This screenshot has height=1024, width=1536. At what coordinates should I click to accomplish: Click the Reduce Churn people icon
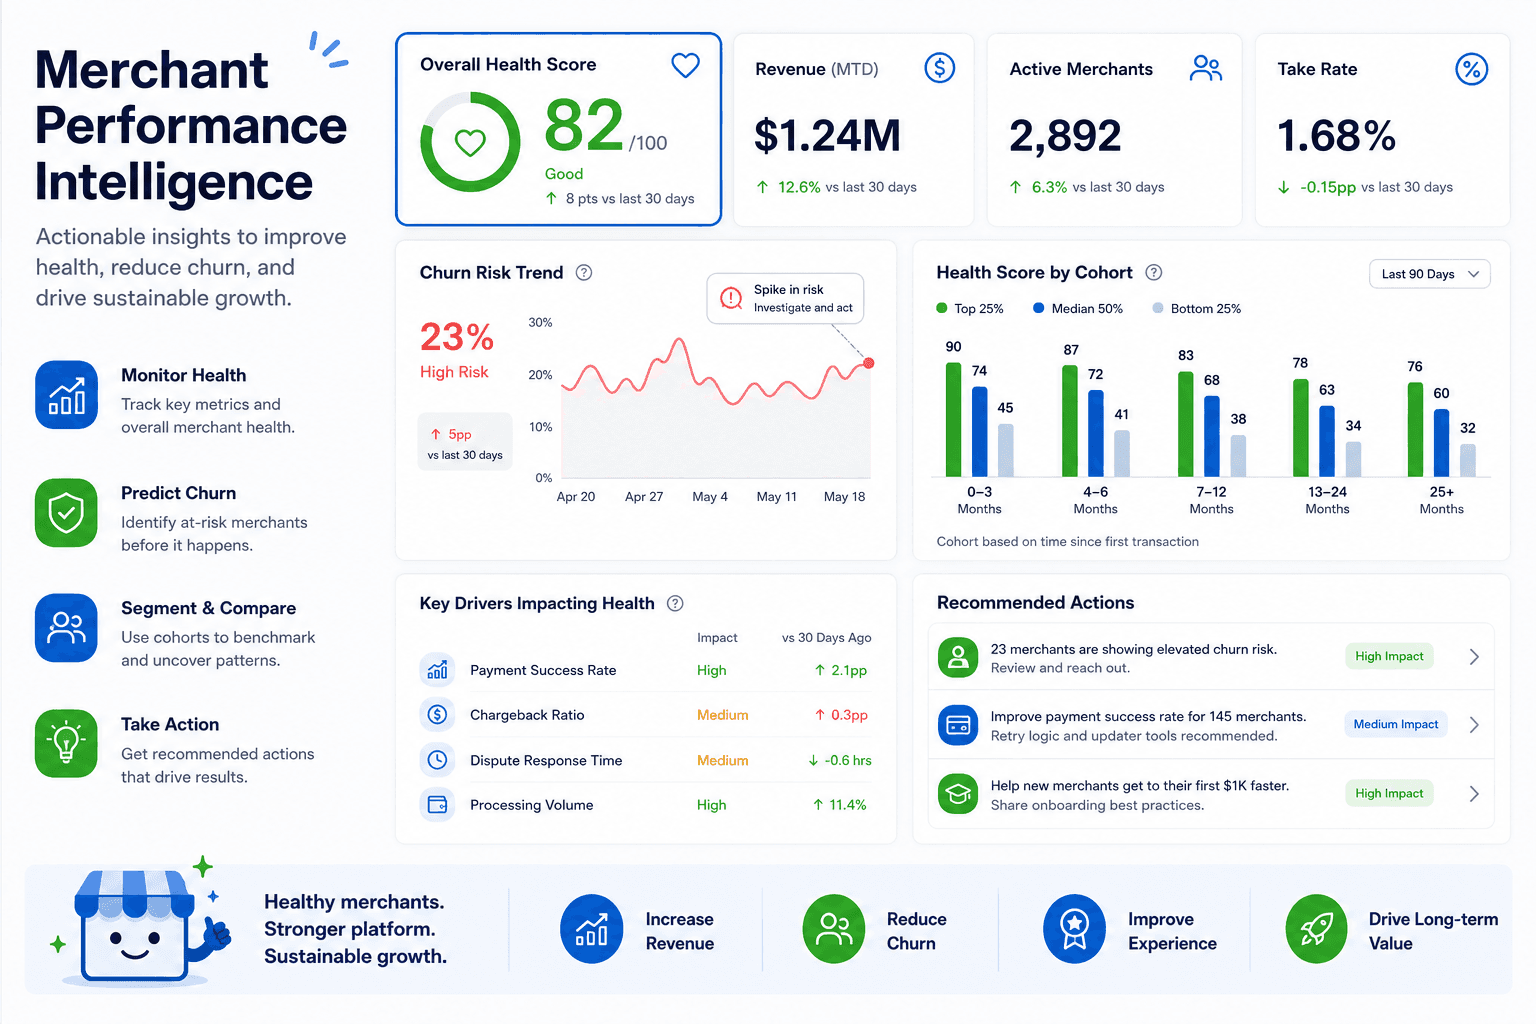pos(834,929)
